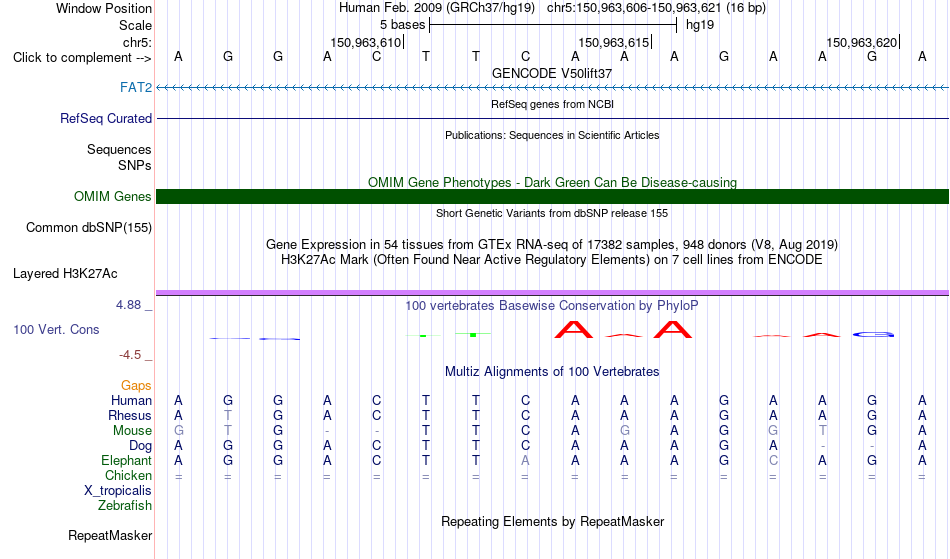Click the Chicken species label

click(x=128, y=475)
